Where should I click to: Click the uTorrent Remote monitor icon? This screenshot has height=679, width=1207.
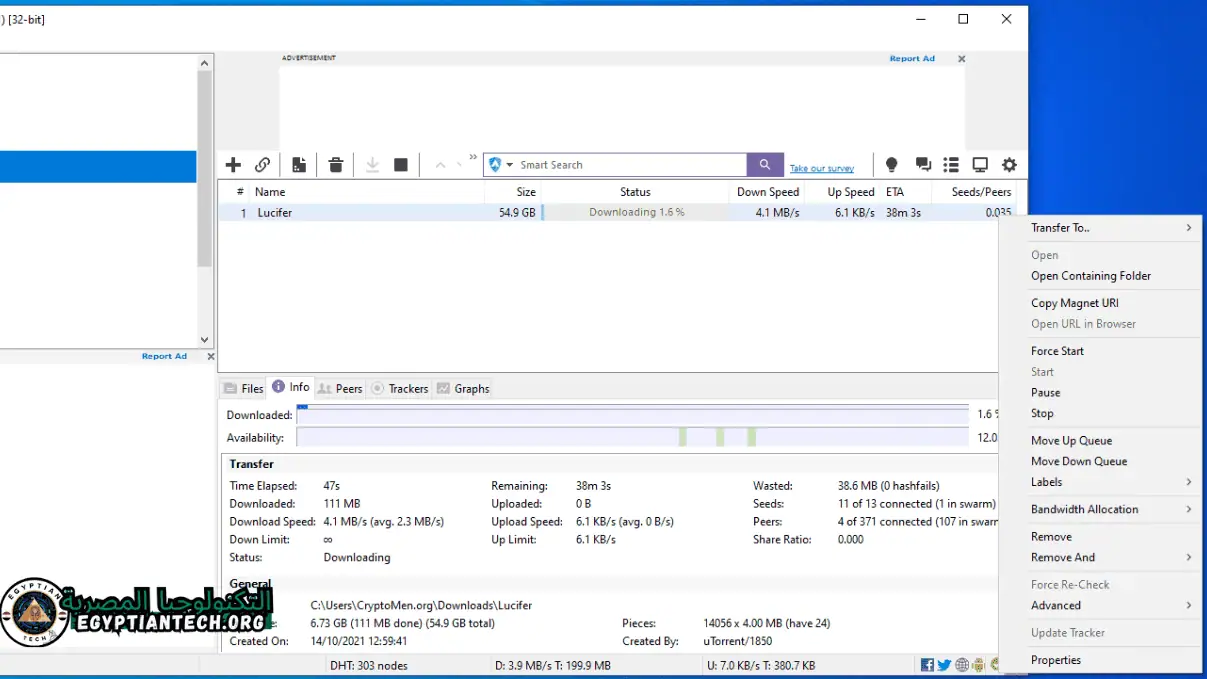pos(980,164)
